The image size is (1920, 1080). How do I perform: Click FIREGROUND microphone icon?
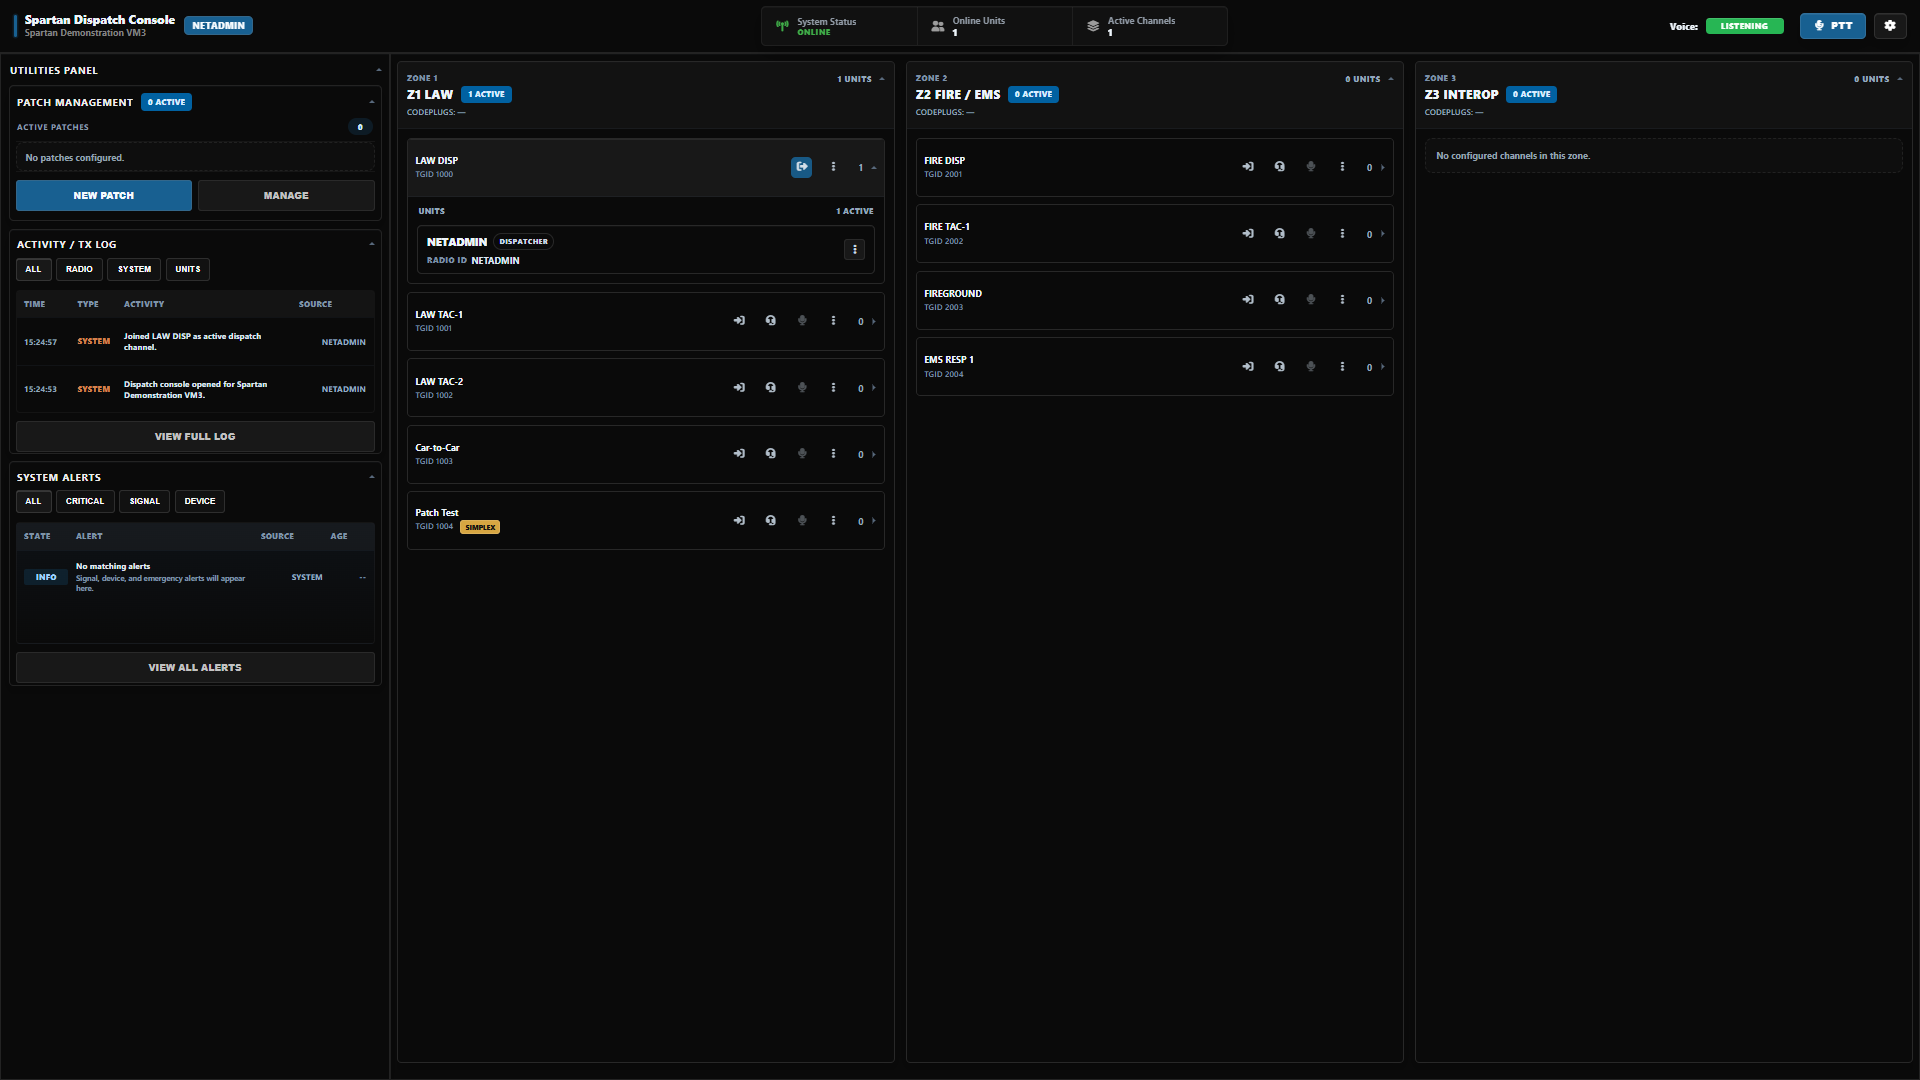point(1311,300)
